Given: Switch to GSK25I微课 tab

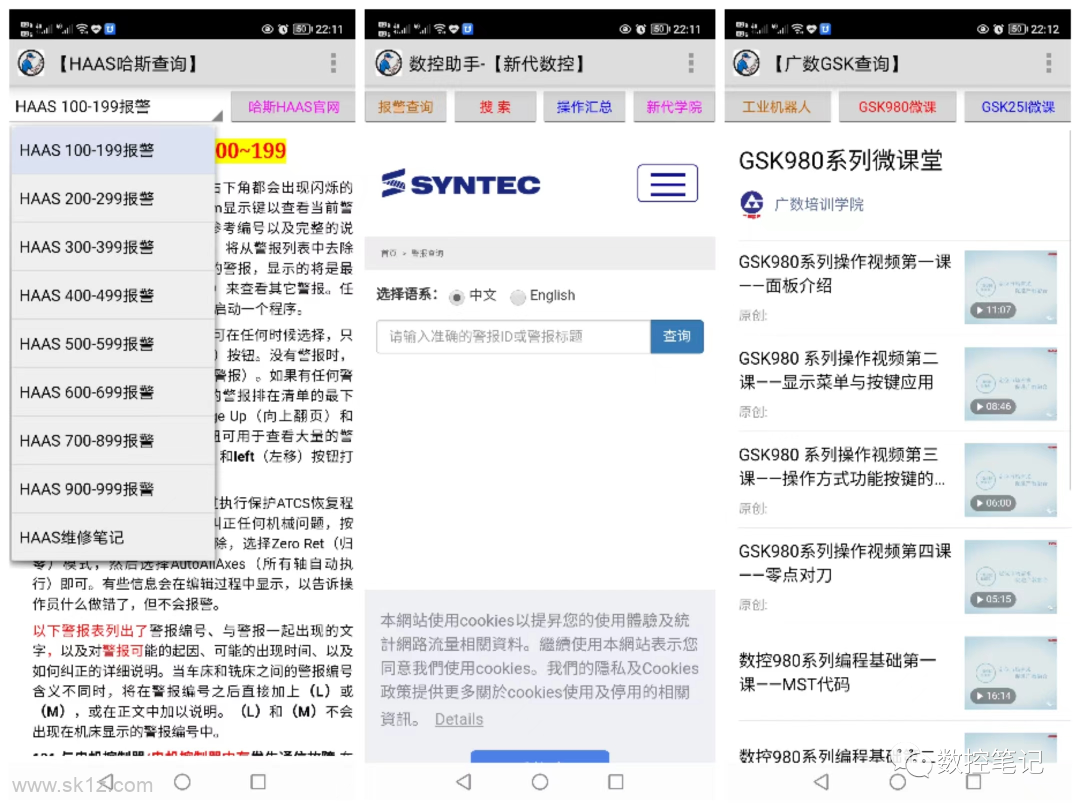Looking at the screenshot, I should coord(1017,107).
